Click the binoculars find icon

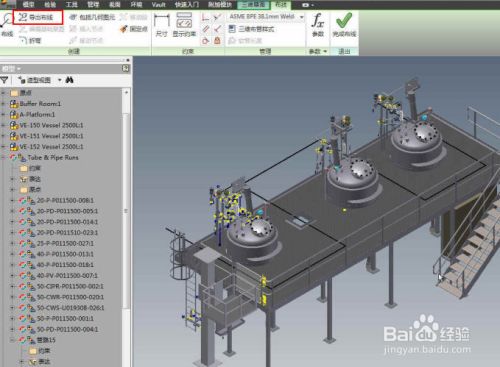click(69, 80)
